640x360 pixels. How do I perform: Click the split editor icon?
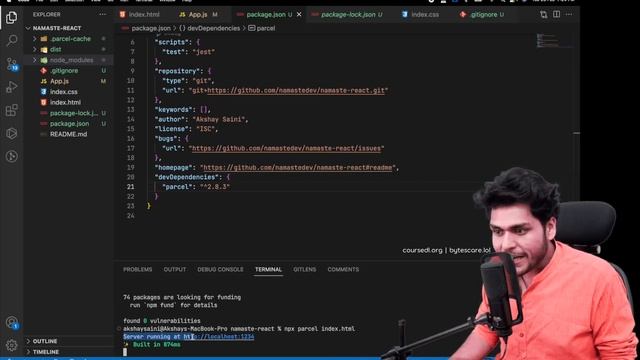[556, 14]
